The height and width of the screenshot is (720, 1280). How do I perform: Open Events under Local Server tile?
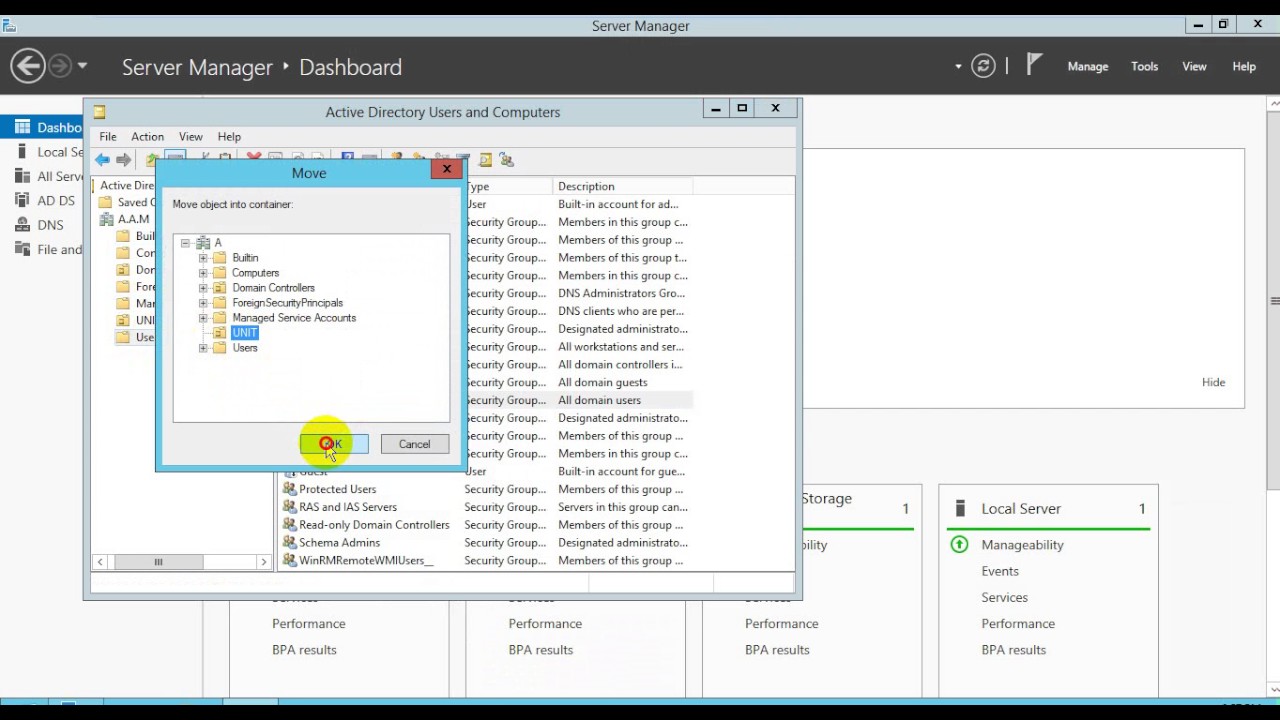click(1000, 571)
